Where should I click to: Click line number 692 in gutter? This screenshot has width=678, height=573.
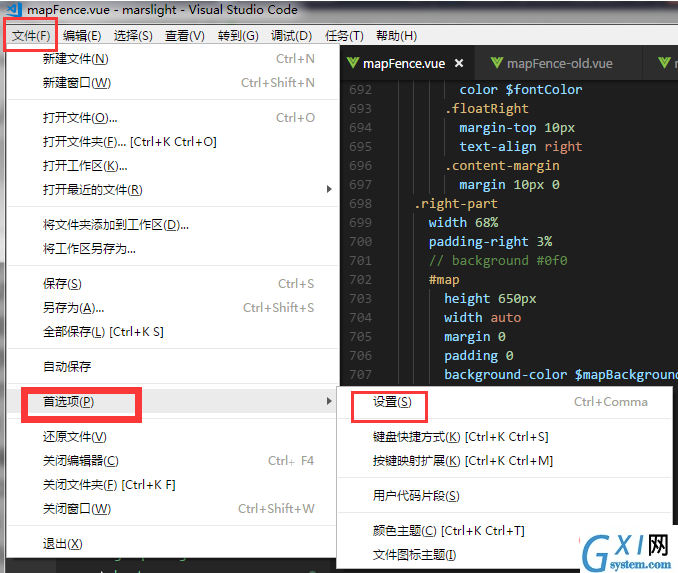tap(360, 90)
